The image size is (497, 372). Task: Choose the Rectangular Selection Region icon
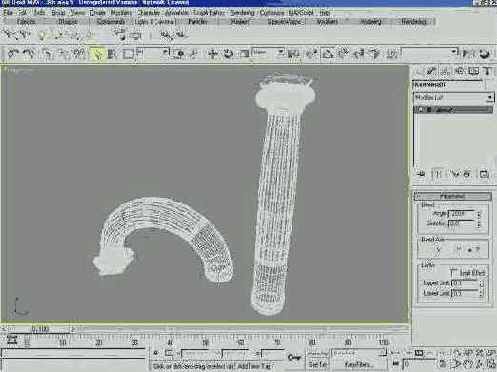coord(129,54)
